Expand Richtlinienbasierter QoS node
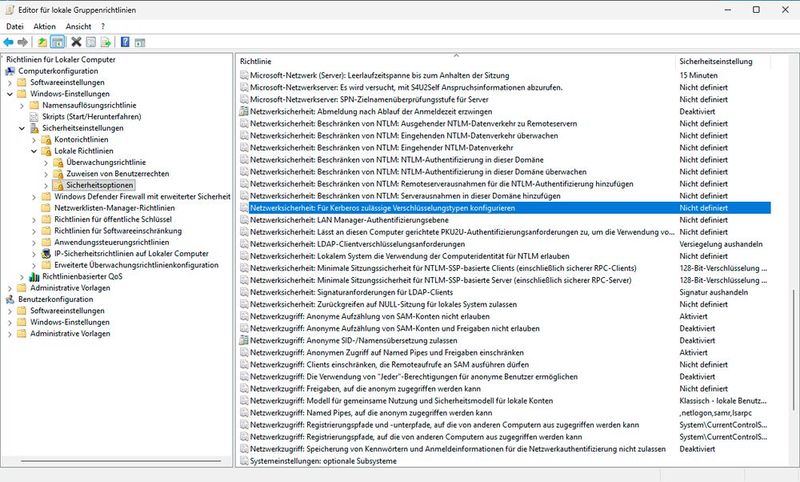This screenshot has height=482, width=800. tap(22, 276)
